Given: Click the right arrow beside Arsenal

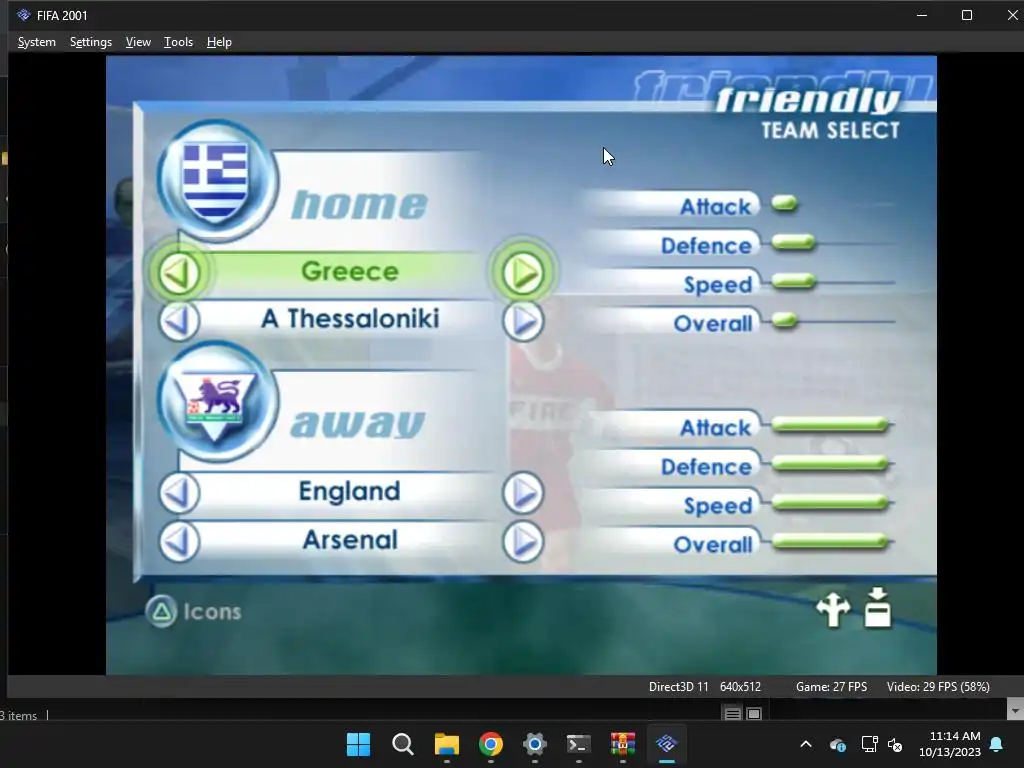Looking at the screenshot, I should (523, 541).
